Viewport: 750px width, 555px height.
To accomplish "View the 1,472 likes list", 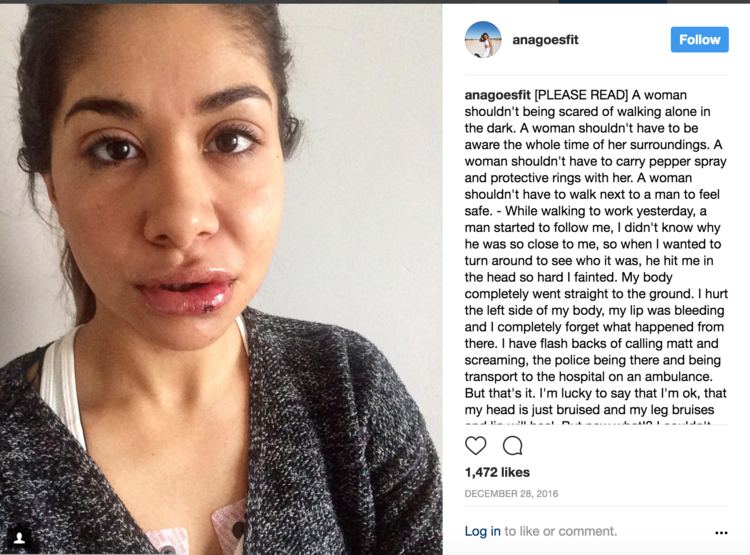I will pos(497,472).
